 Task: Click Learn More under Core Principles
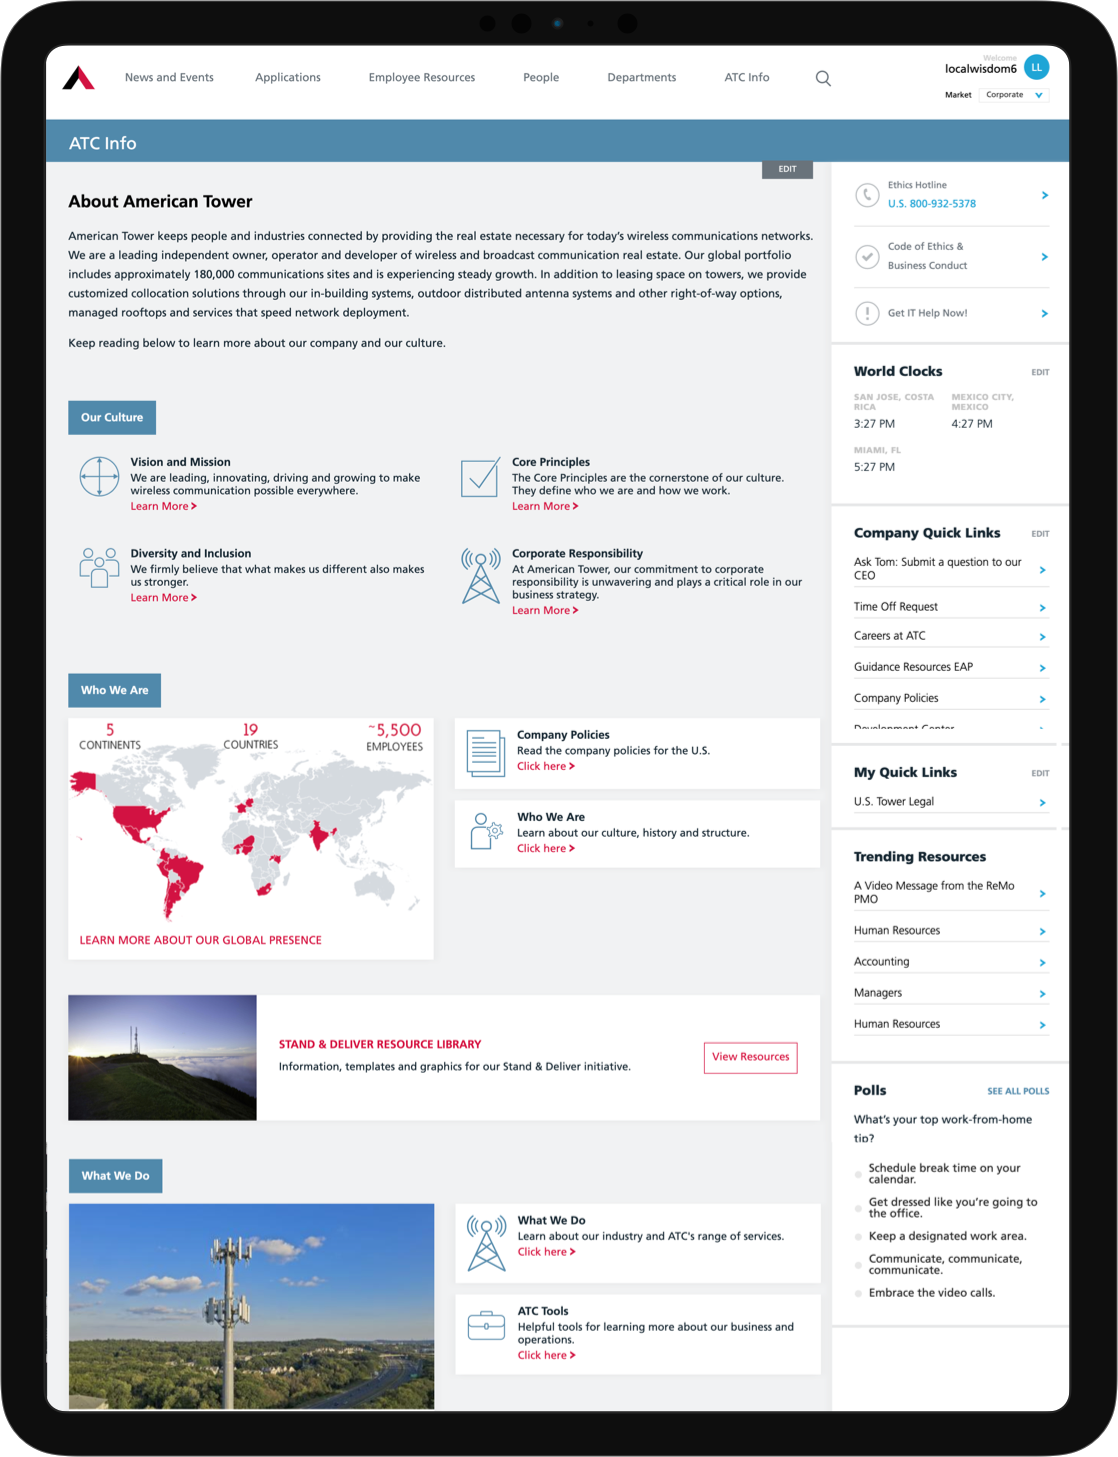[545, 507]
